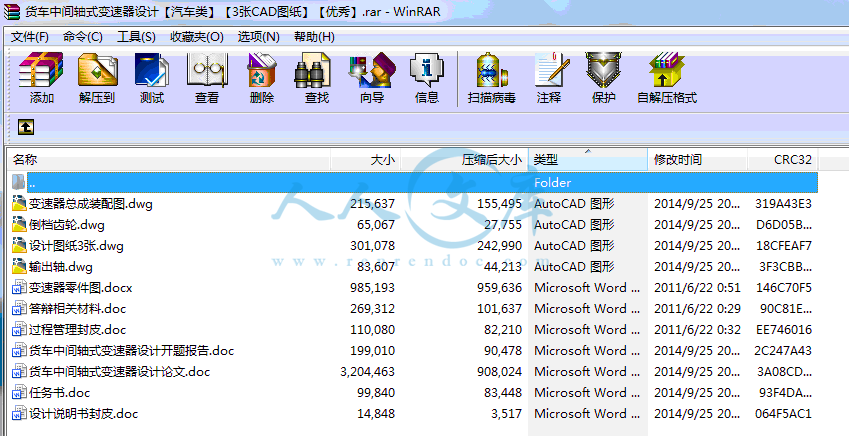Click CRC32 value 064F5AC1

(x=783, y=414)
